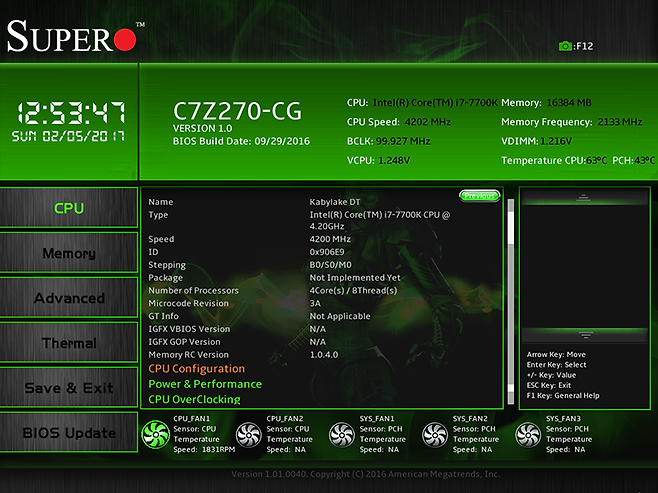This screenshot has height=493, width=658.
Task: Open the Memory section
Action: (69, 253)
